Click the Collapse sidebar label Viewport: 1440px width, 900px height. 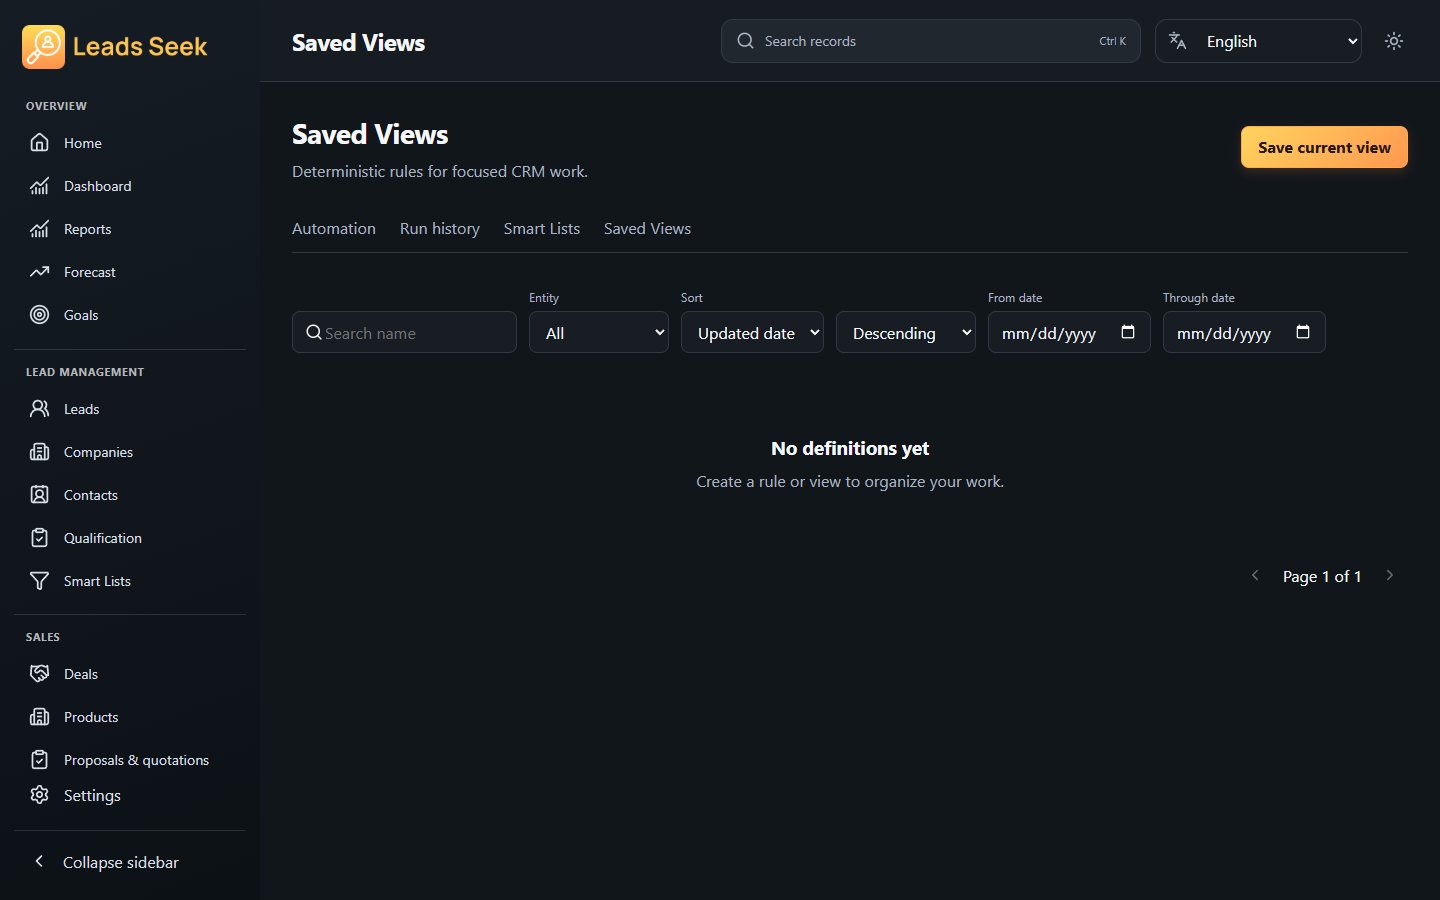pyautogui.click(x=121, y=862)
